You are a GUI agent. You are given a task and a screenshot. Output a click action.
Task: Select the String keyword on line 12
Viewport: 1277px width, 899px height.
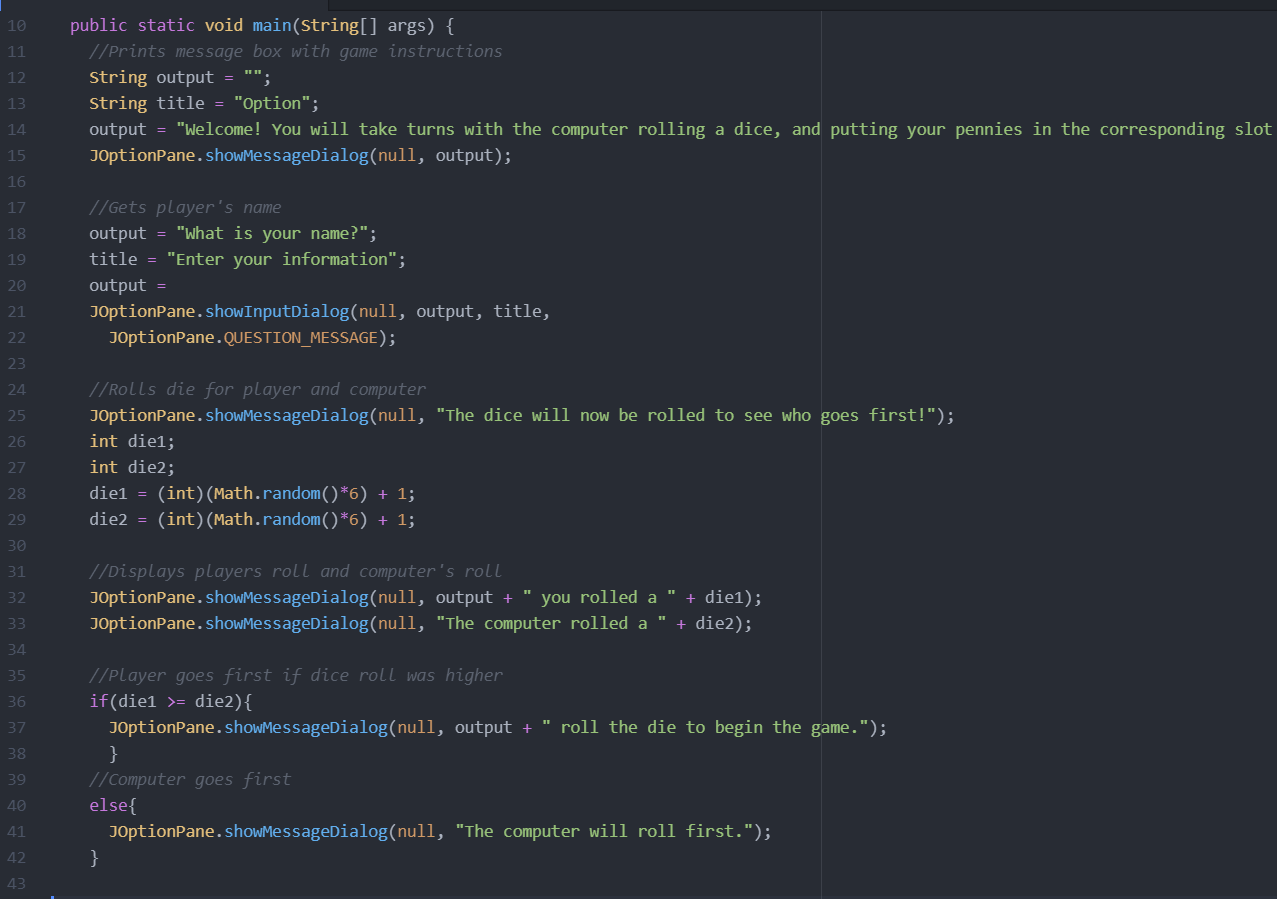tap(117, 77)
